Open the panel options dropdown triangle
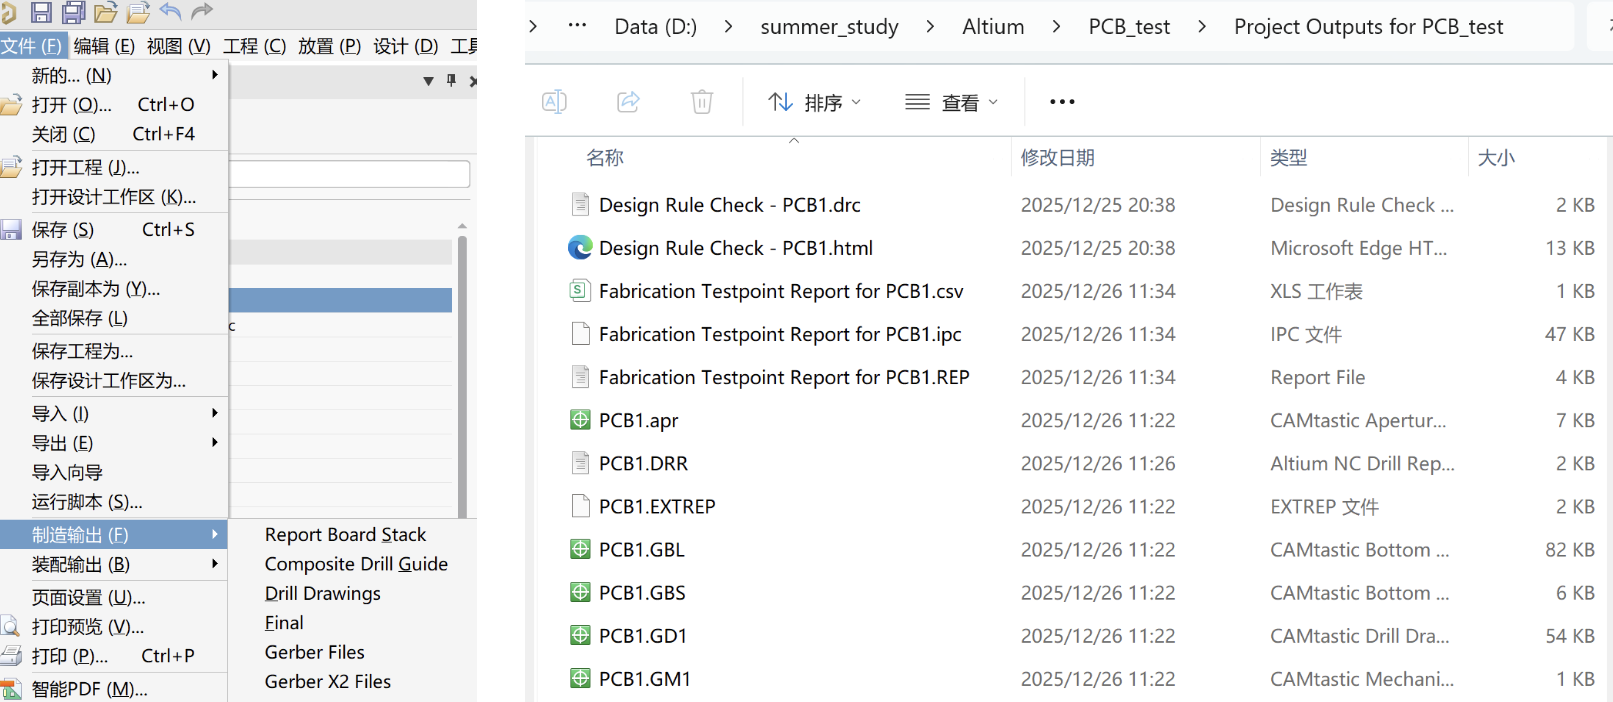1613x702 pixels. click(428, 81)
